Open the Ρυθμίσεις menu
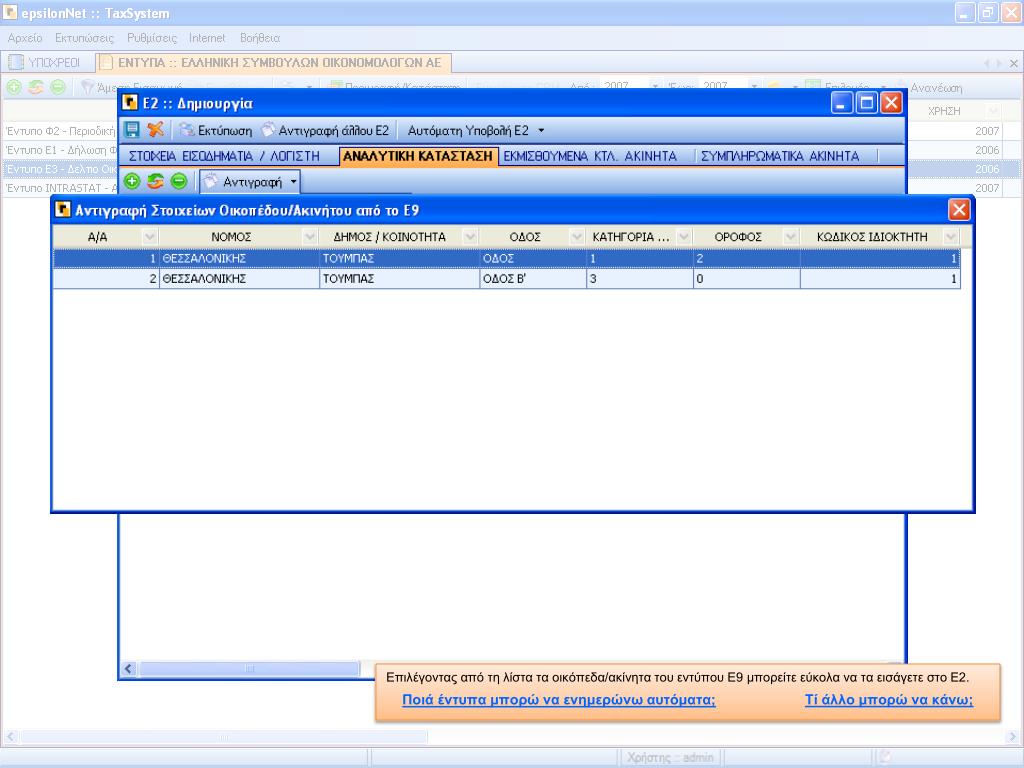Screen dimensions: 1024x768 coord(152,38)
